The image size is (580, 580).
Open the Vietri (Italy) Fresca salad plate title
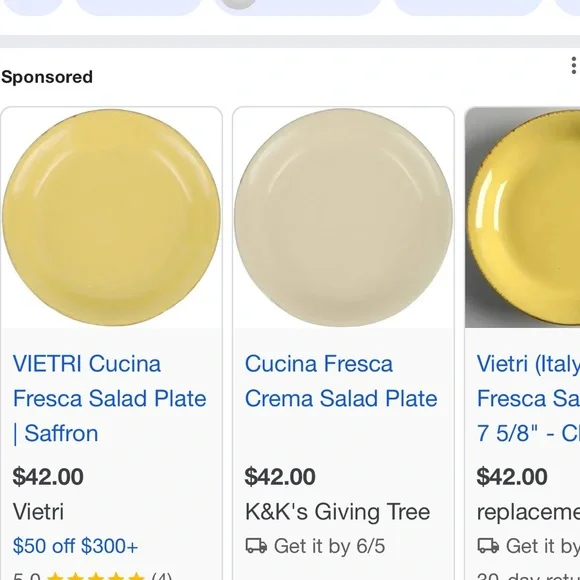point(528,398)
